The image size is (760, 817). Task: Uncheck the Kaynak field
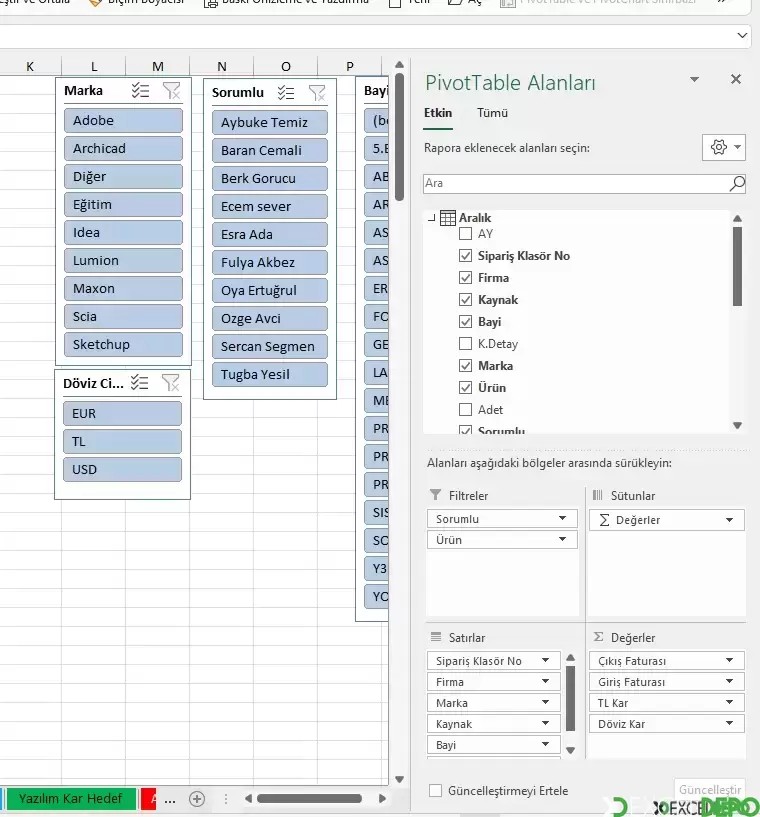[x=466, y=300]
